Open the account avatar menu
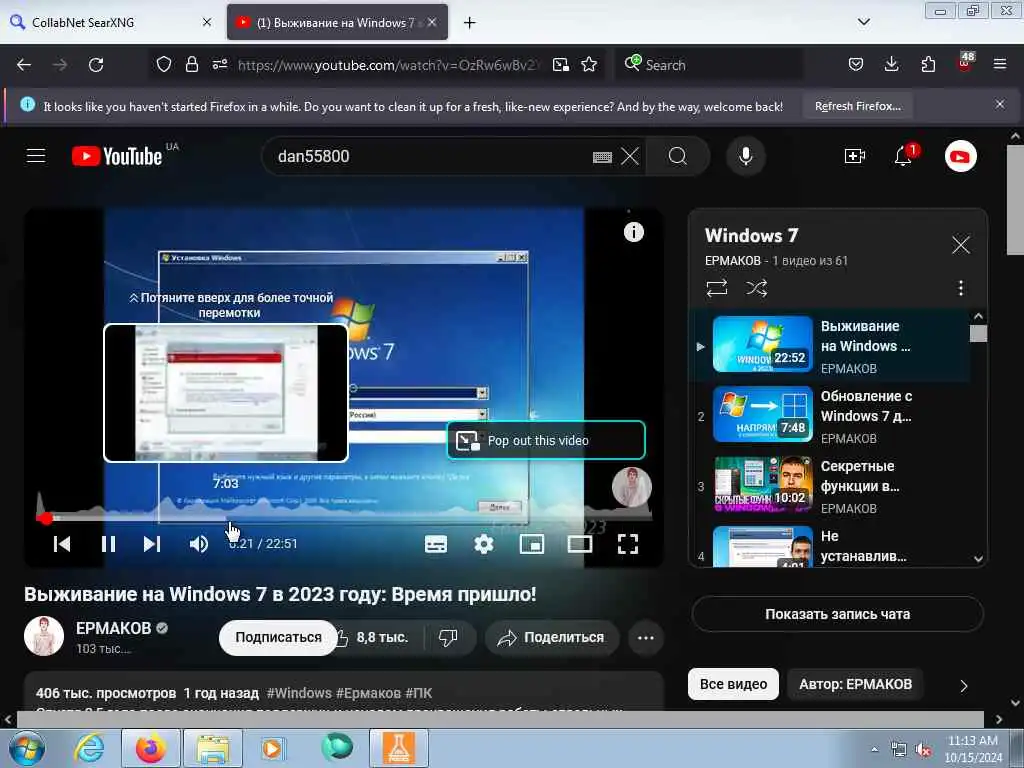Screen dimensions: 1024x768 (x=960, y=157)
